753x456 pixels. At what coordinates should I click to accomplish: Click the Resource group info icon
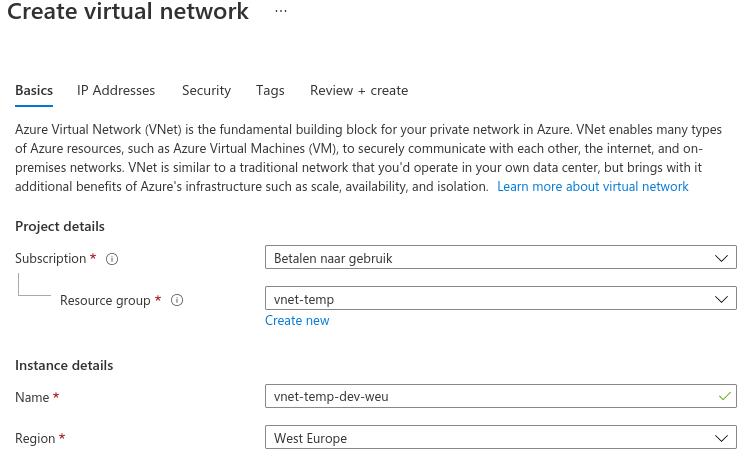[177, 300]
